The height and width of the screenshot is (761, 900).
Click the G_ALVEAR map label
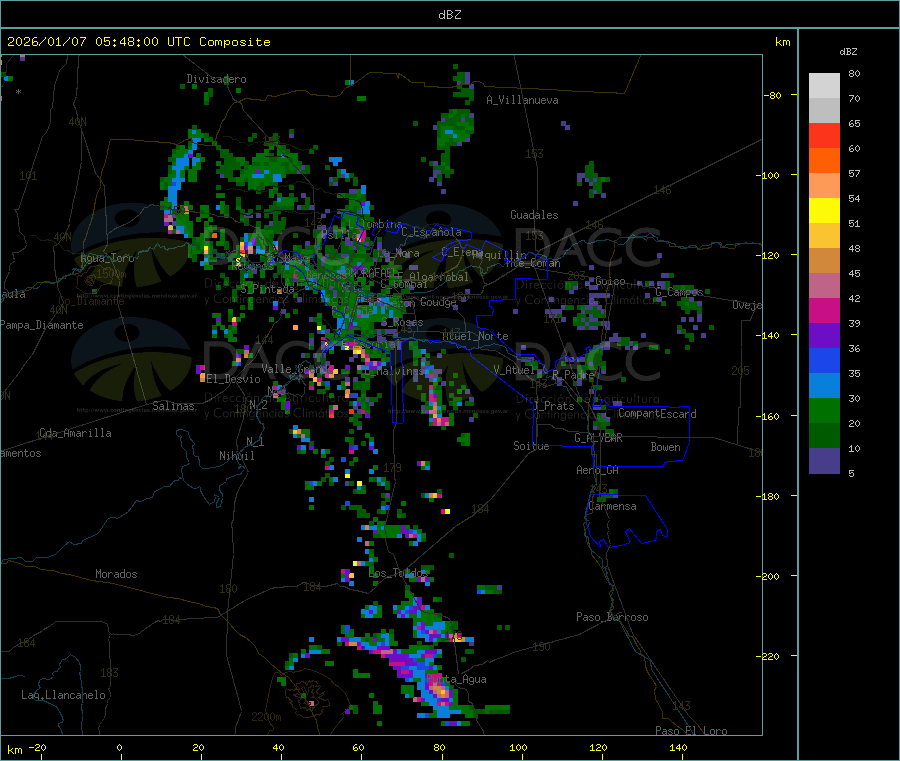(x=598, y=438)
